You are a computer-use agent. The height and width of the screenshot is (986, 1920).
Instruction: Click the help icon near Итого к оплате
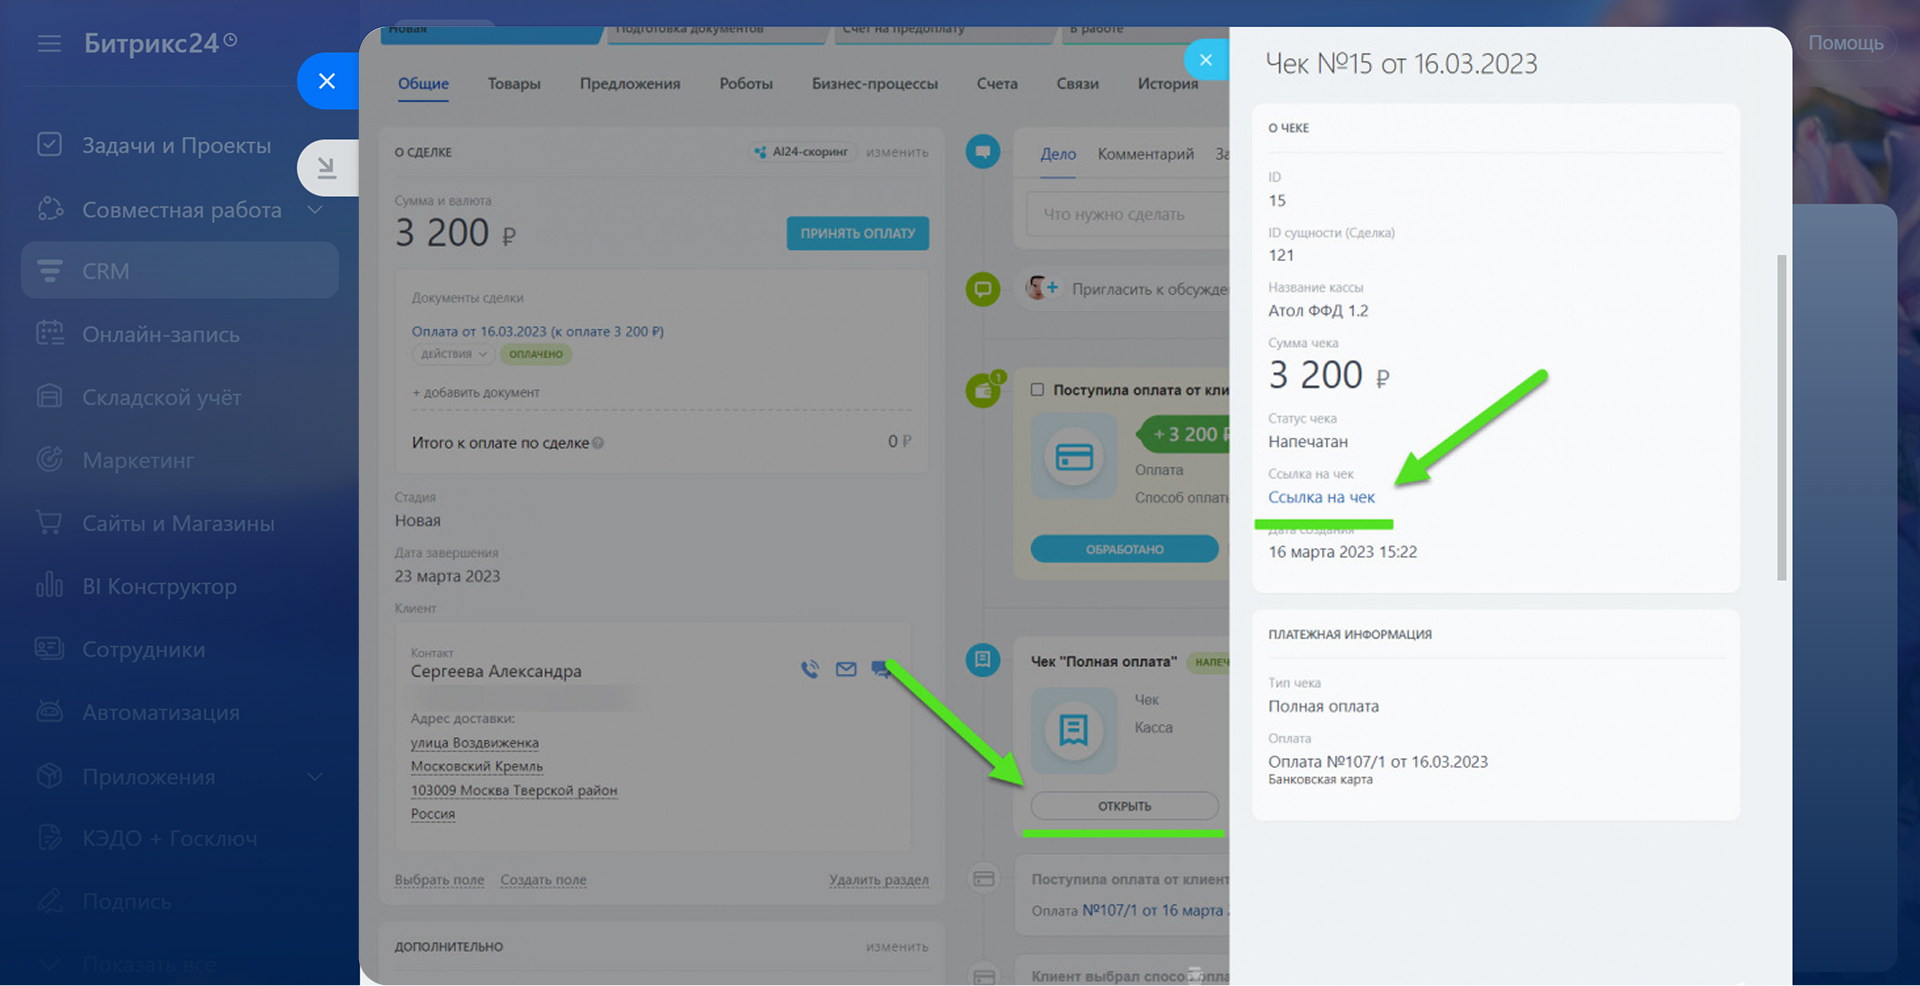(x=598, y=443)
